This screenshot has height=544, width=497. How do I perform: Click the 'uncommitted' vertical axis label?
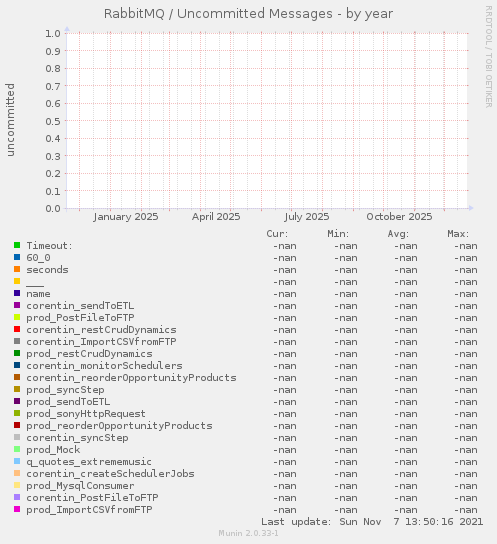tap(10, 120)
